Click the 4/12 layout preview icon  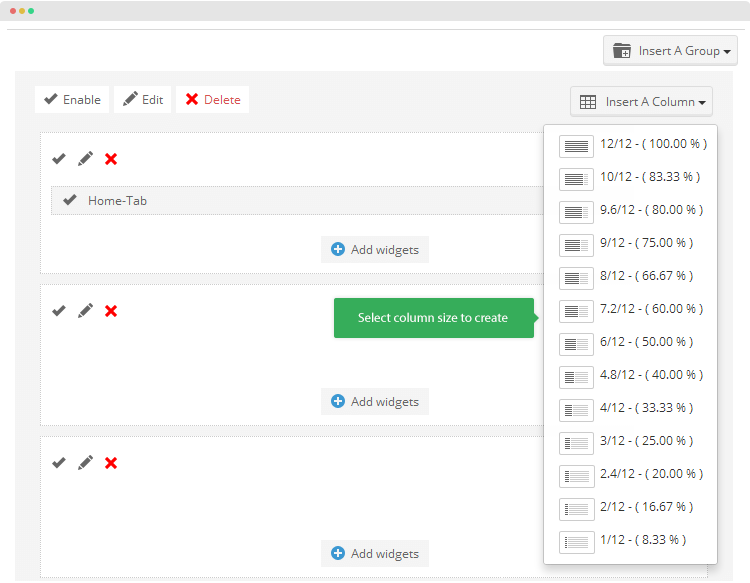pyautogui.click(x=576, y=410)
